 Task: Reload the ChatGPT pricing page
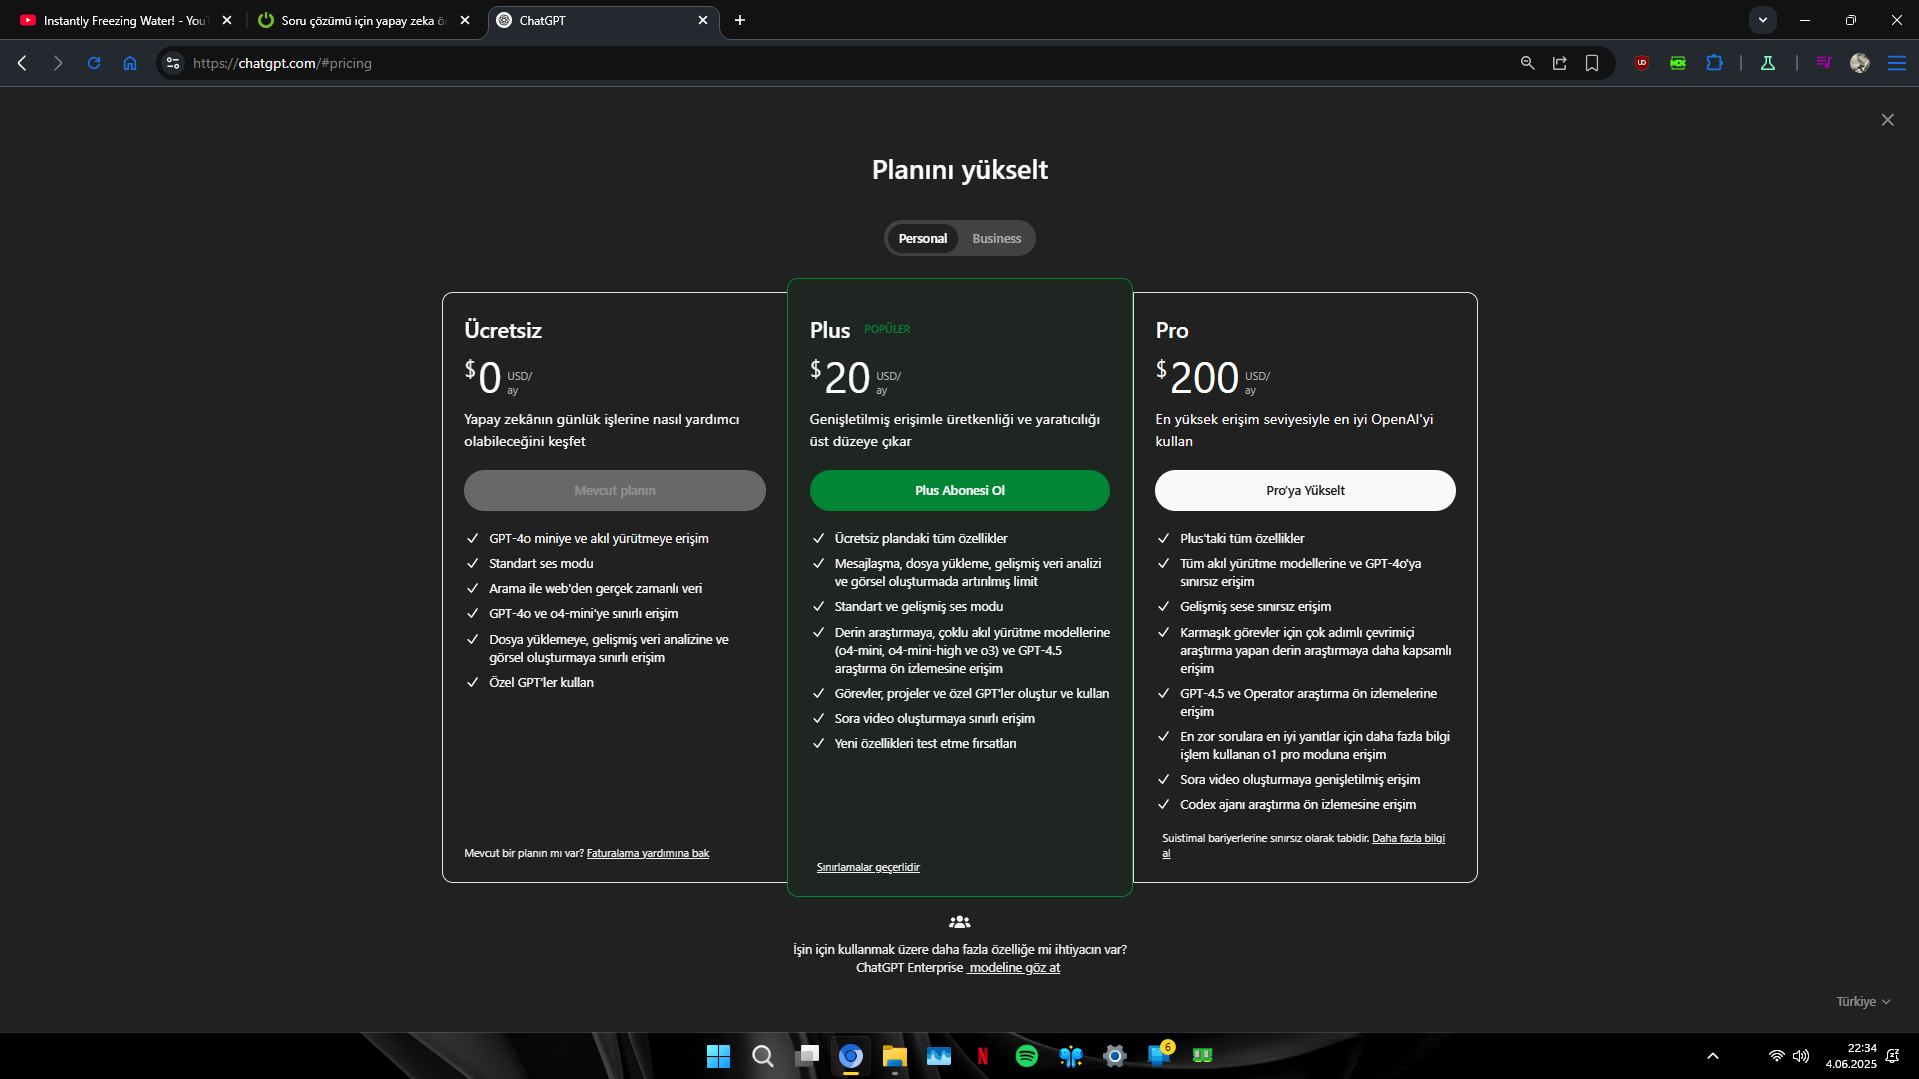[x=94, y=63]
